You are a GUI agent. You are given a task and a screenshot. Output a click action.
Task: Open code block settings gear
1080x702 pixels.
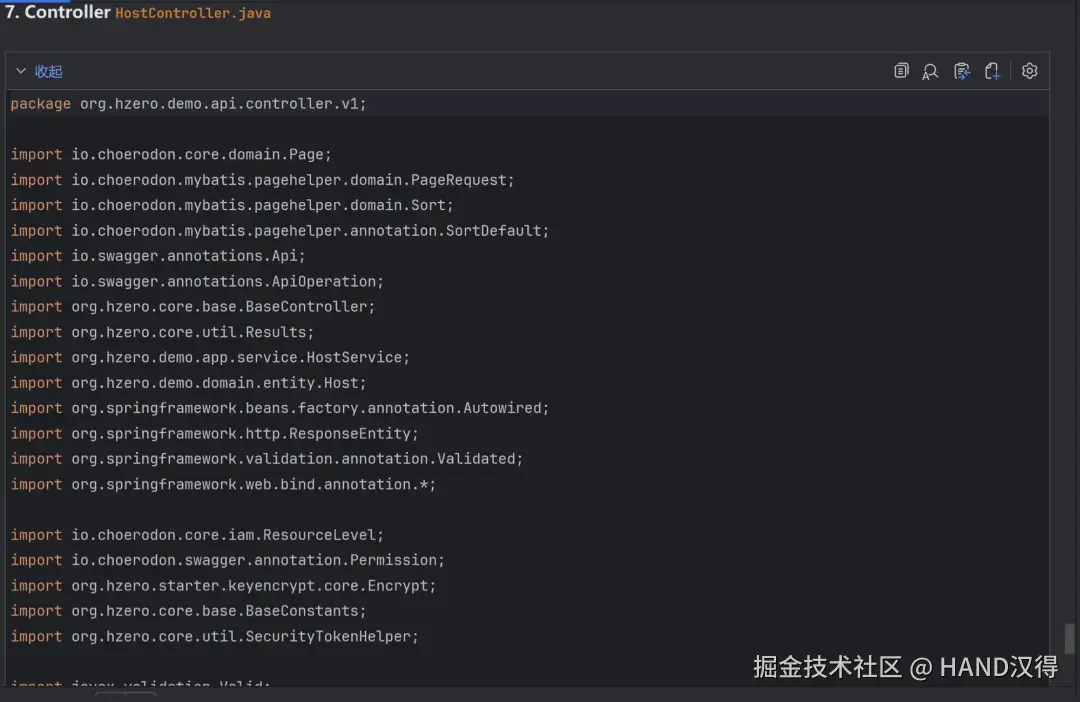[1030, 71]
